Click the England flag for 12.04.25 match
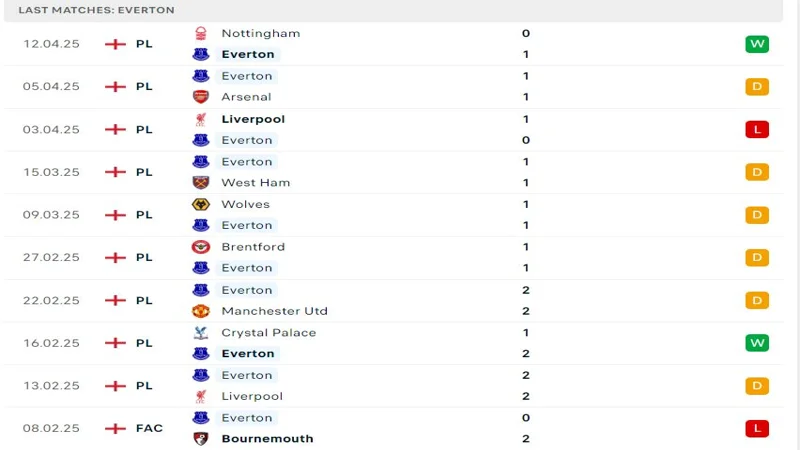This screenshot has width=800, height=450. point(115,44)
